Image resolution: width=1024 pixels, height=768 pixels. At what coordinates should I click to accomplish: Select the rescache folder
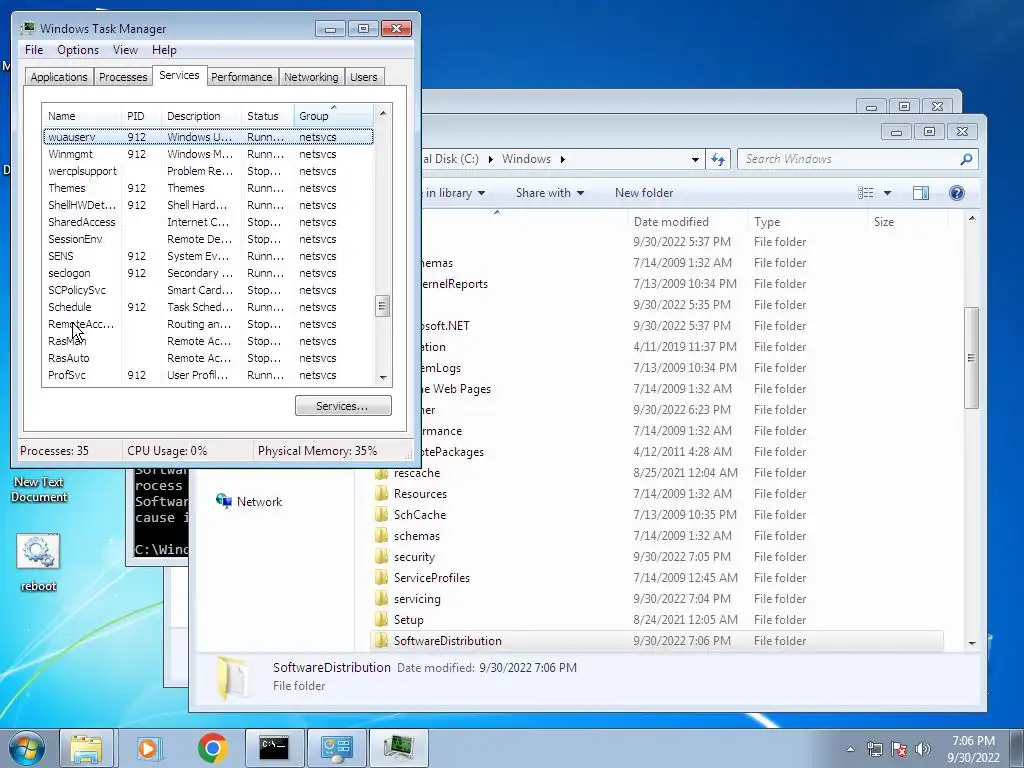417,473
